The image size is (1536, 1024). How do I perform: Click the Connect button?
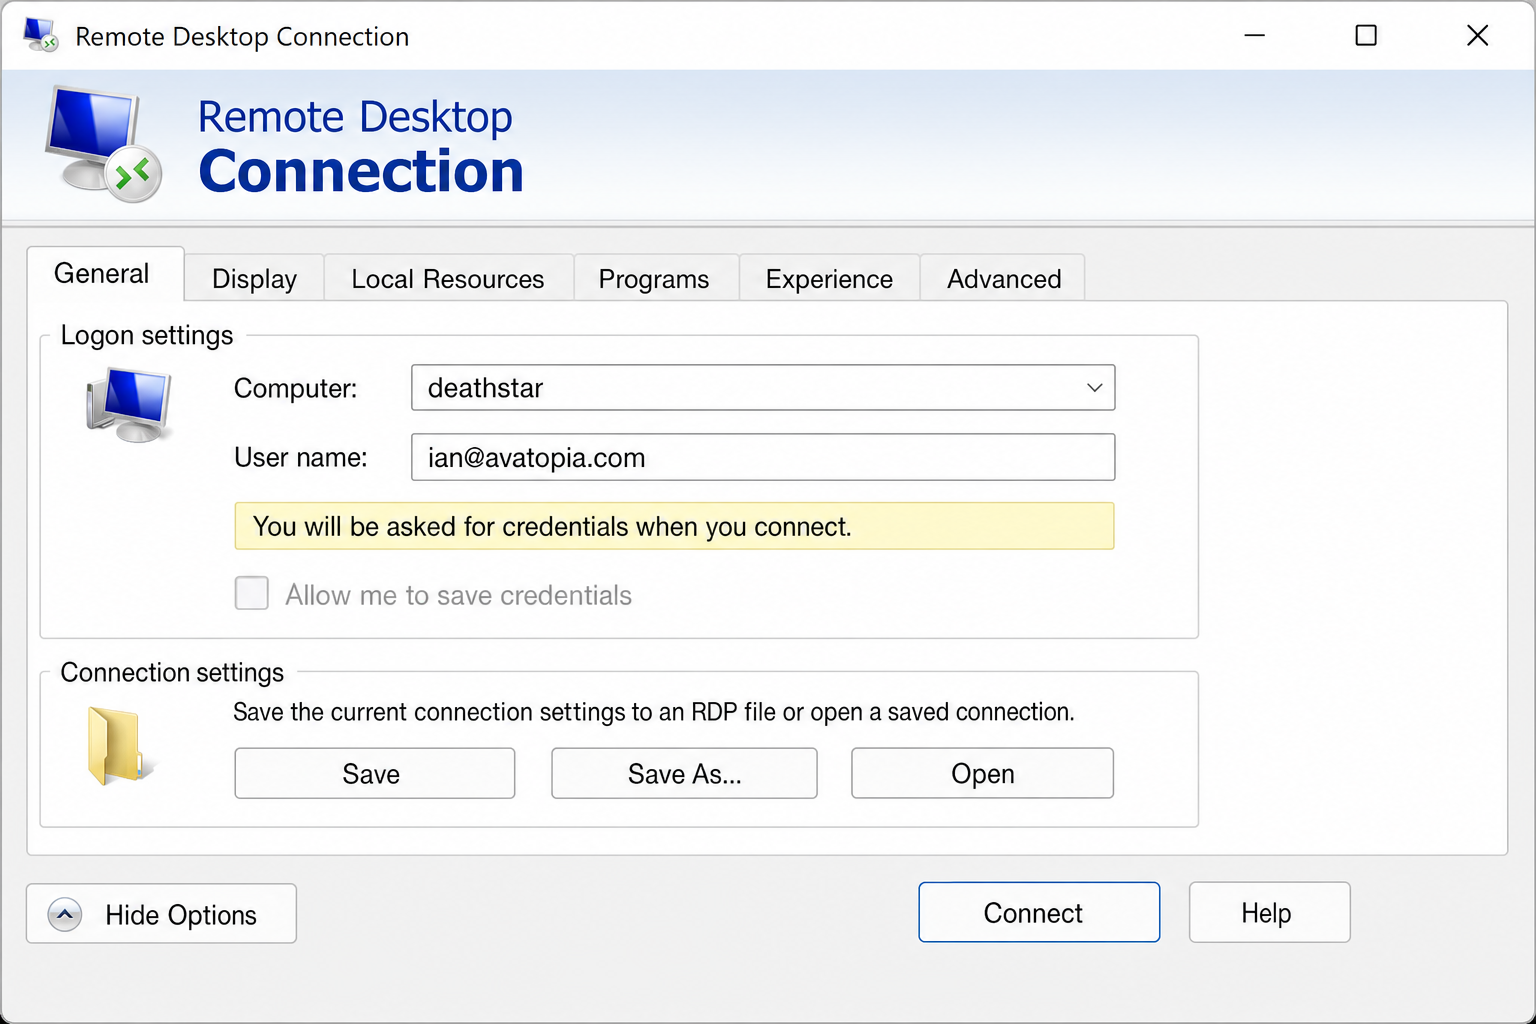[x=1039, y=912]
